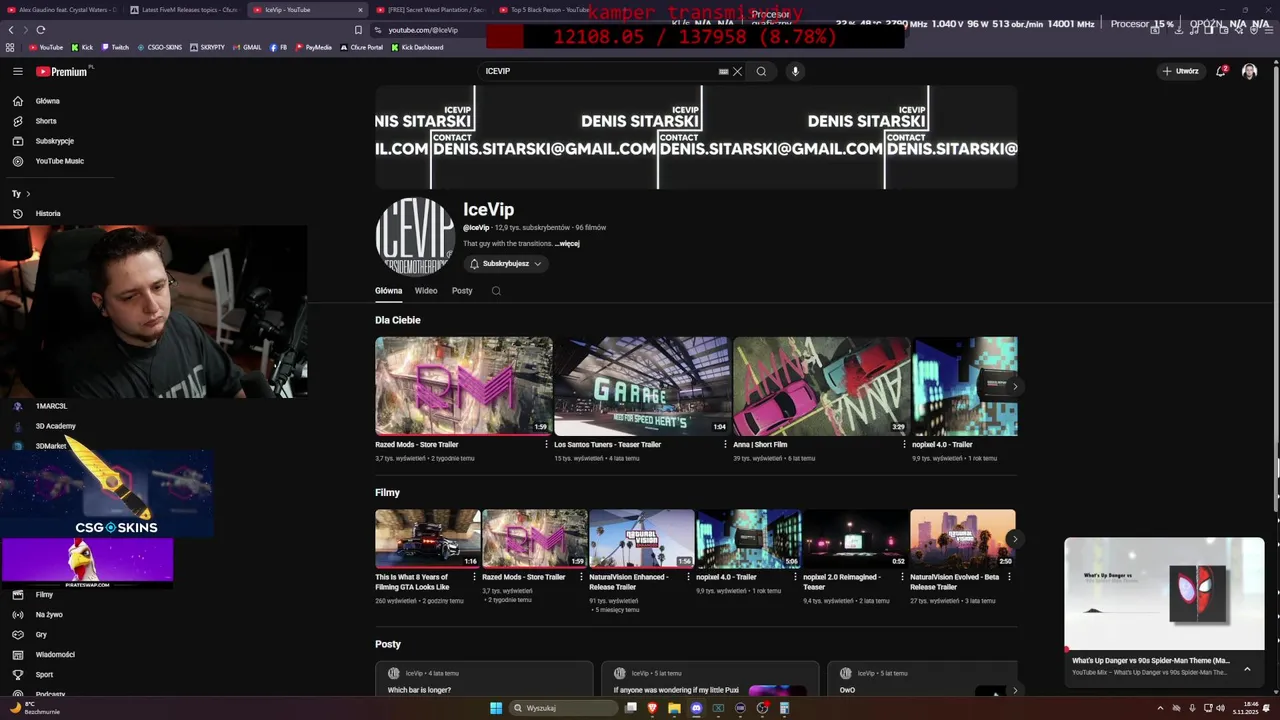Click the address bar URL
Image resolution: width=1280 pixels, height=720 pixels.
[423, 30]
